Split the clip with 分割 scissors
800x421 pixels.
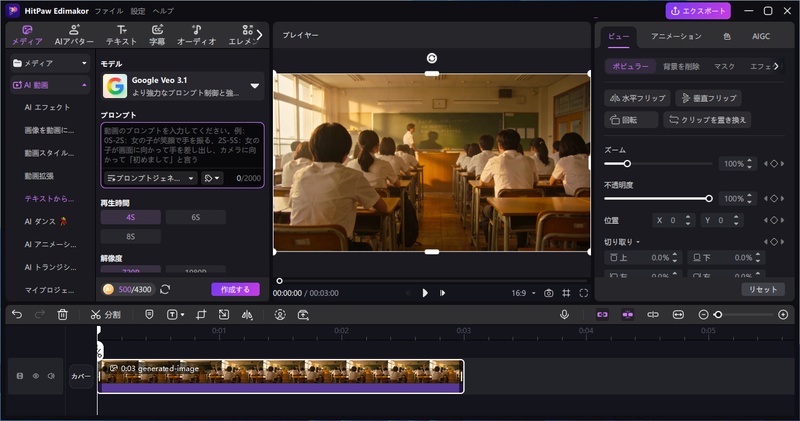point(106,315)
